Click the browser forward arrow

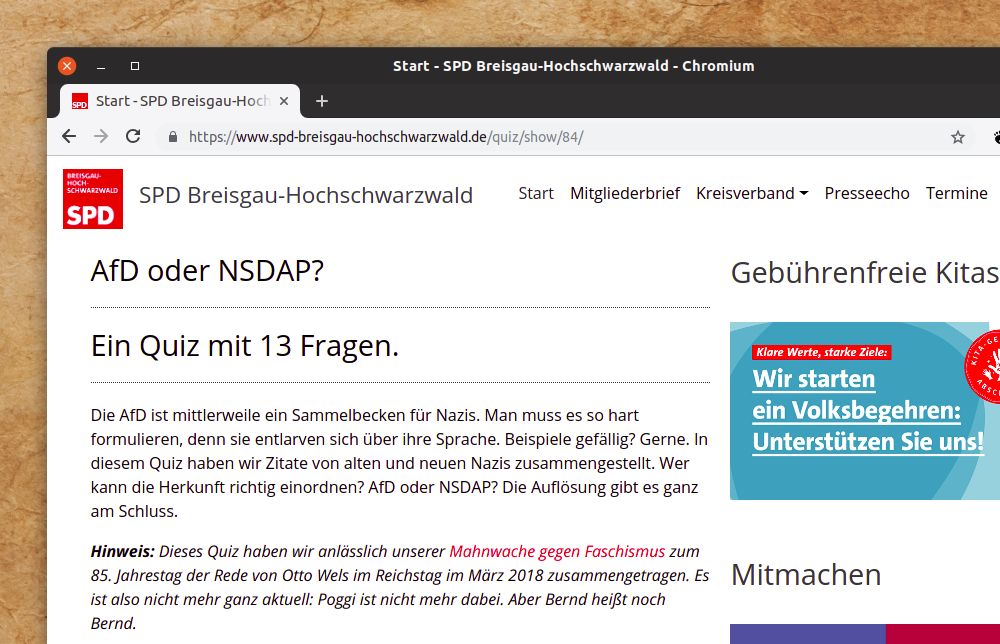(101, 136)
